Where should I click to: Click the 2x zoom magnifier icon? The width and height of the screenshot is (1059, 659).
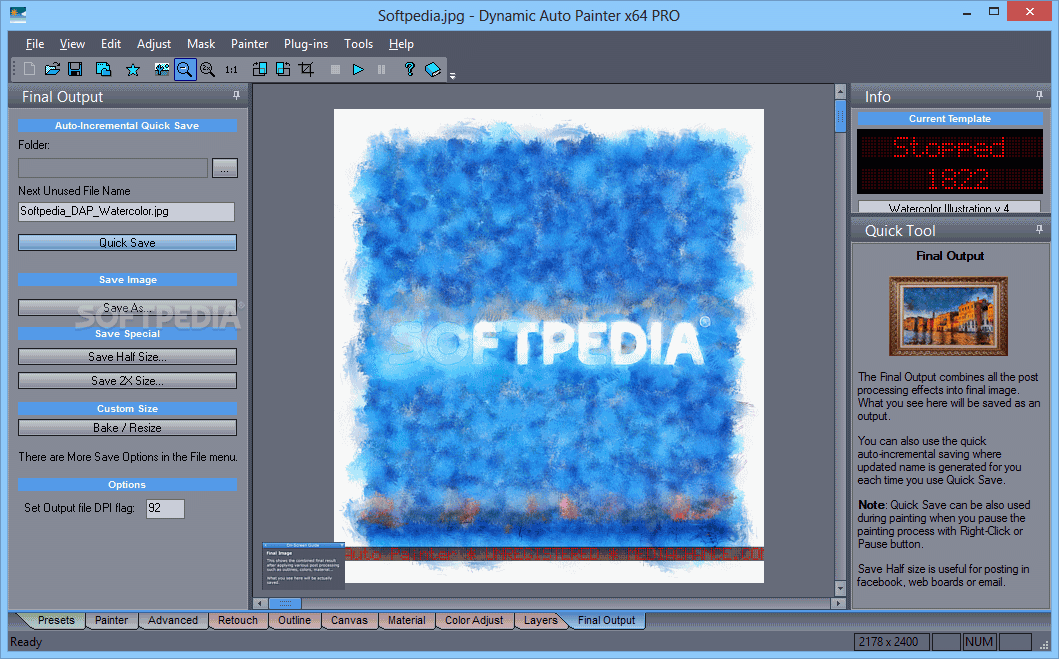click(x=207, y=69)
